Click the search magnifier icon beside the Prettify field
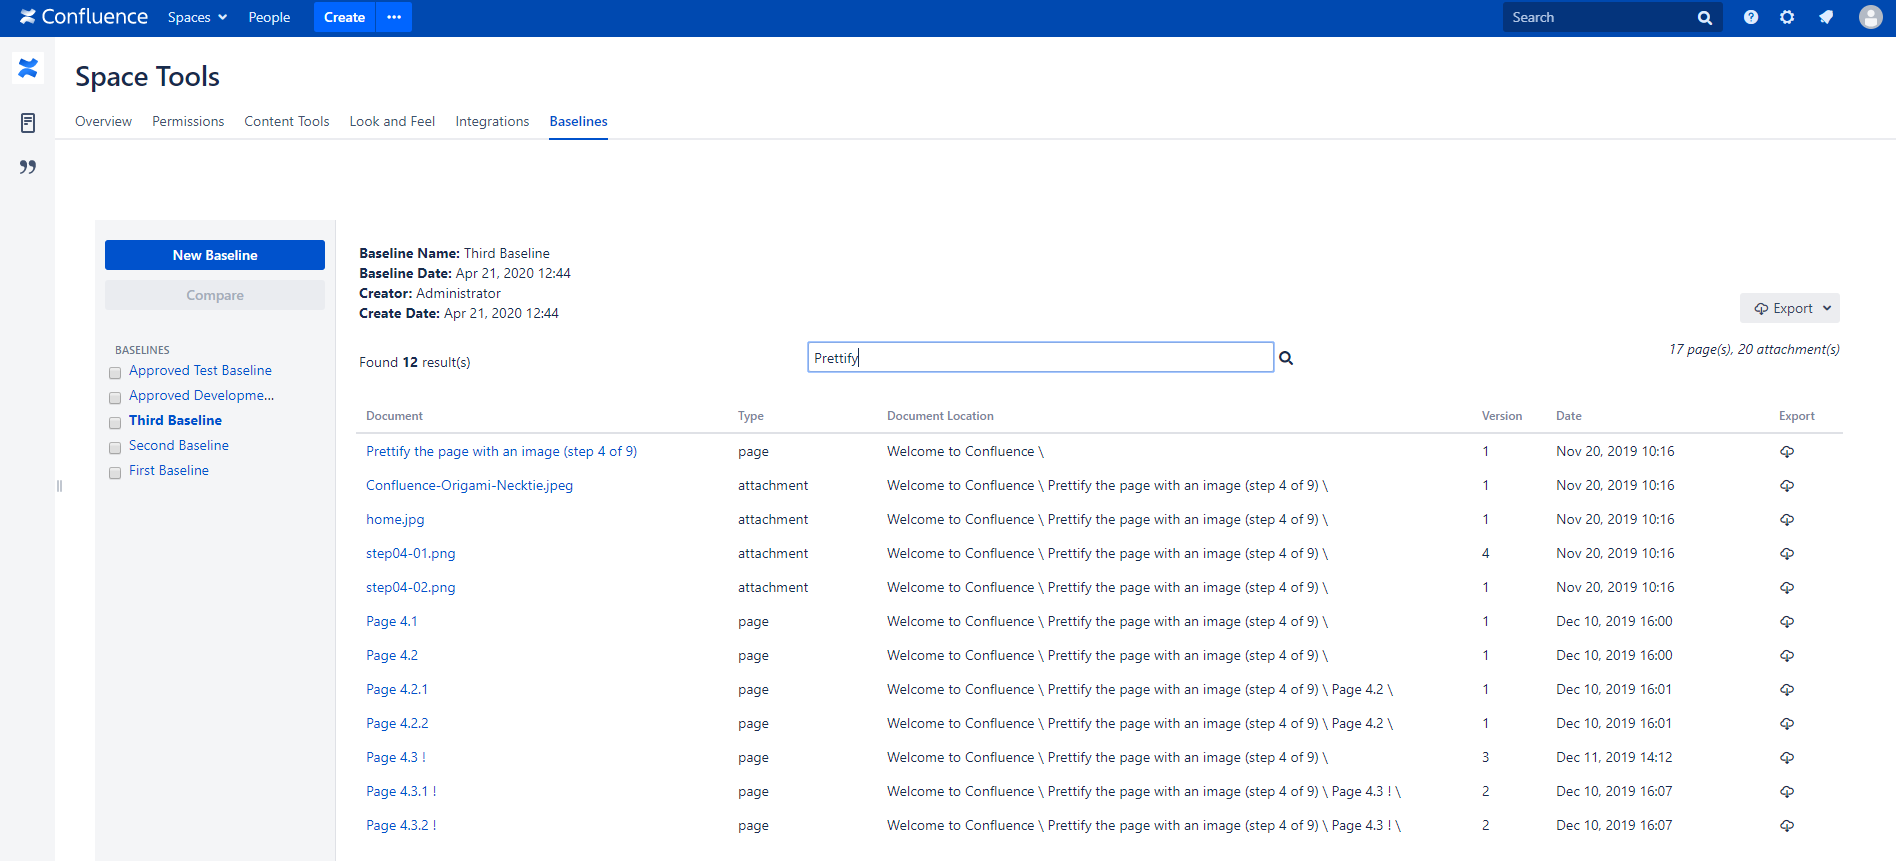Viewport: 1896px width, 861px height. 1286,358
